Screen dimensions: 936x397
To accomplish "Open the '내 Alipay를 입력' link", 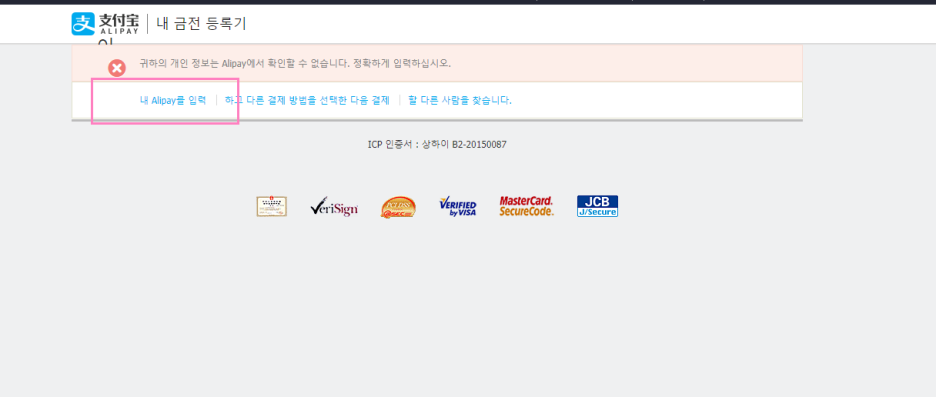I will point(173,100).
